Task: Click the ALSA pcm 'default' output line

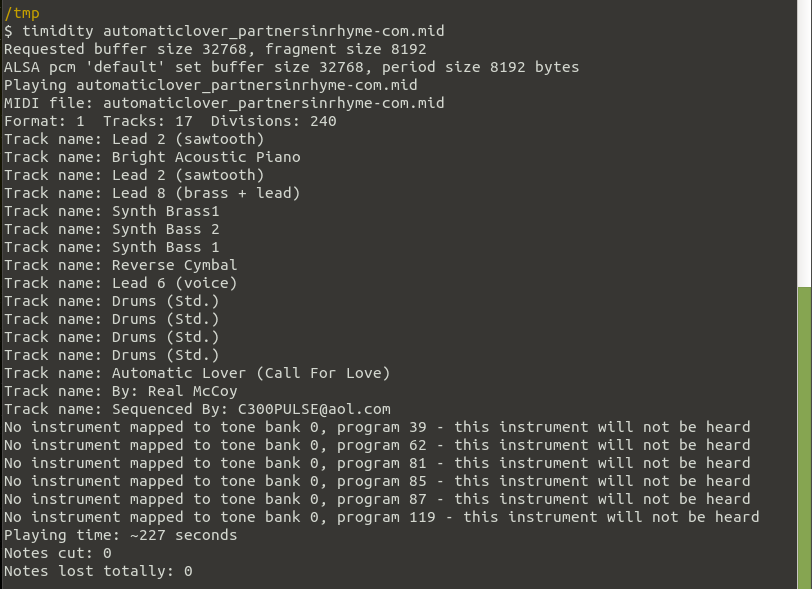Action: point(292,67)
